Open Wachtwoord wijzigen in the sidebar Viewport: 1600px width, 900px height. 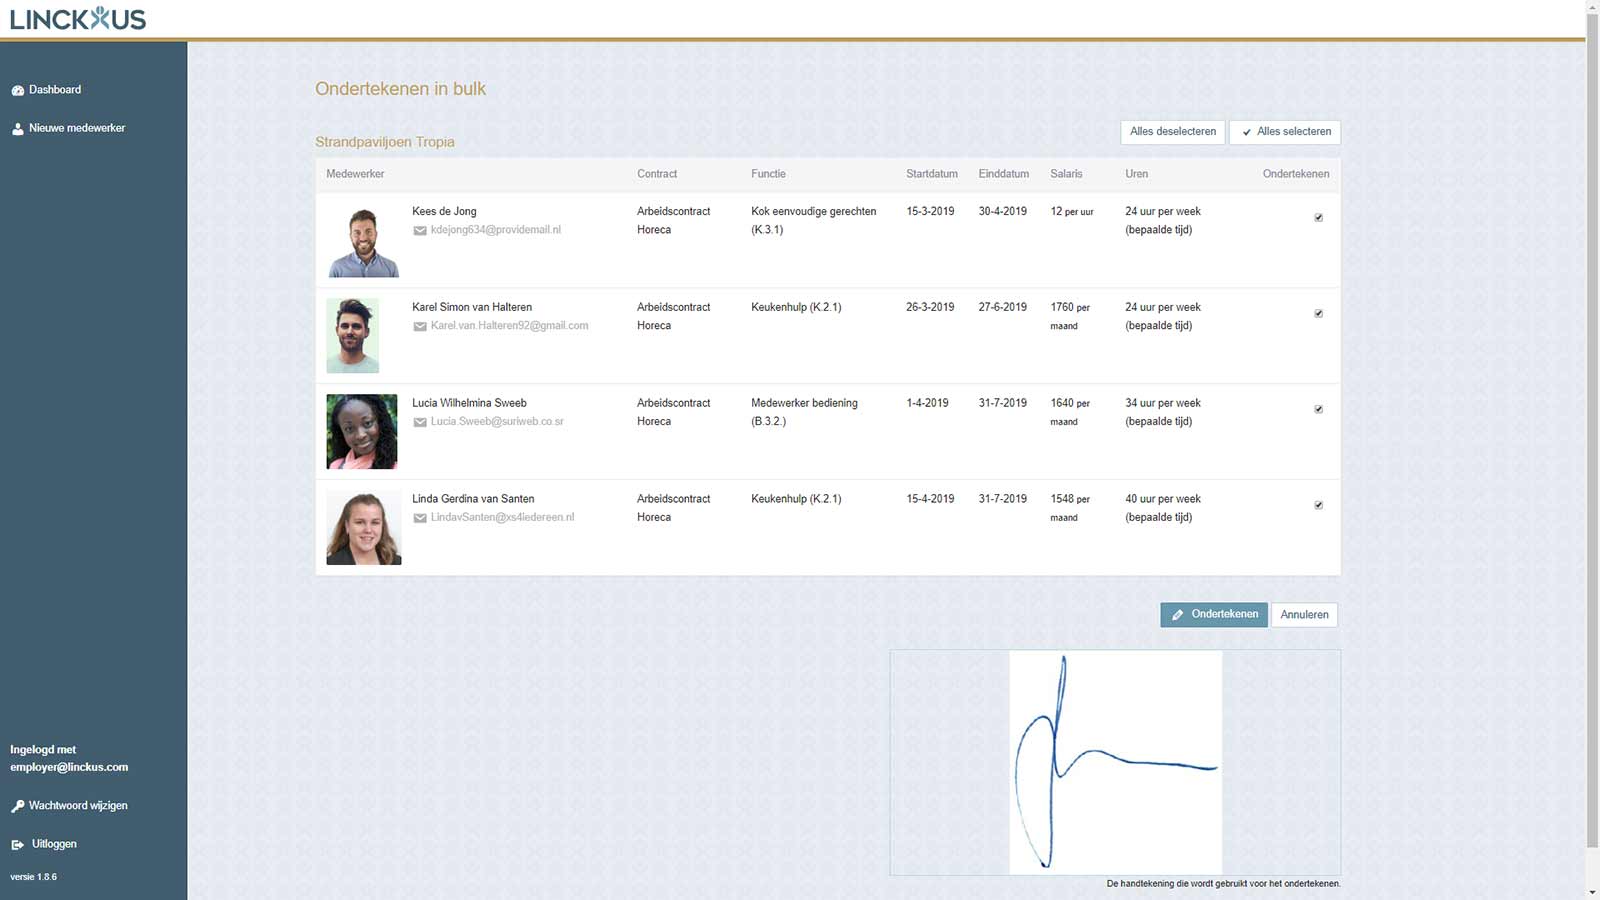78,806
